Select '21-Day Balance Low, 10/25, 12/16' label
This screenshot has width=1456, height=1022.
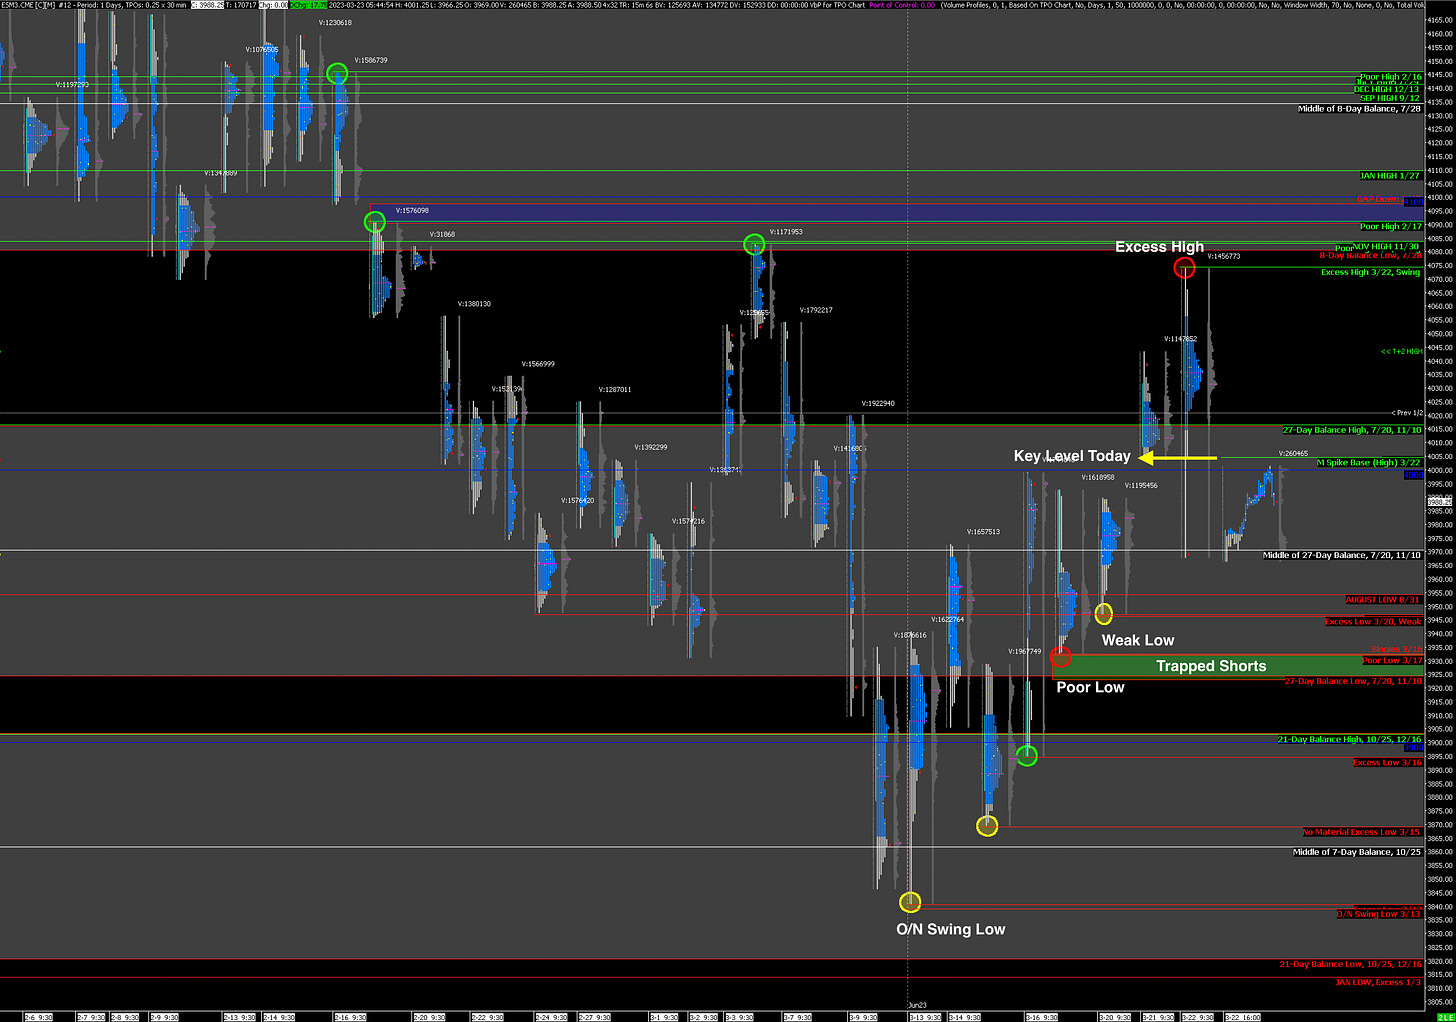[x=1350, y=965]
